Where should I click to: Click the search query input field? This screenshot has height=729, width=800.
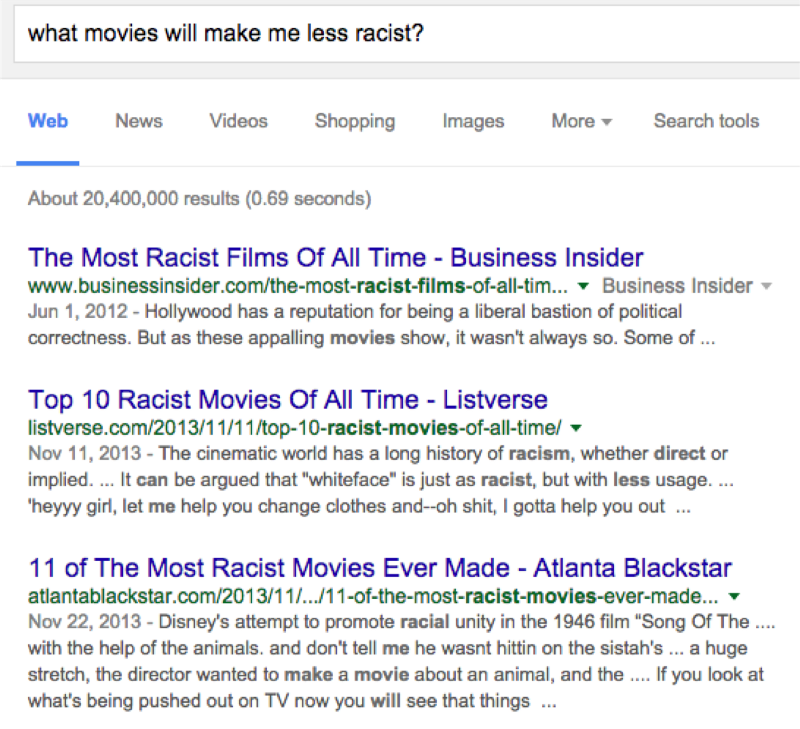[x=407, y=34]
